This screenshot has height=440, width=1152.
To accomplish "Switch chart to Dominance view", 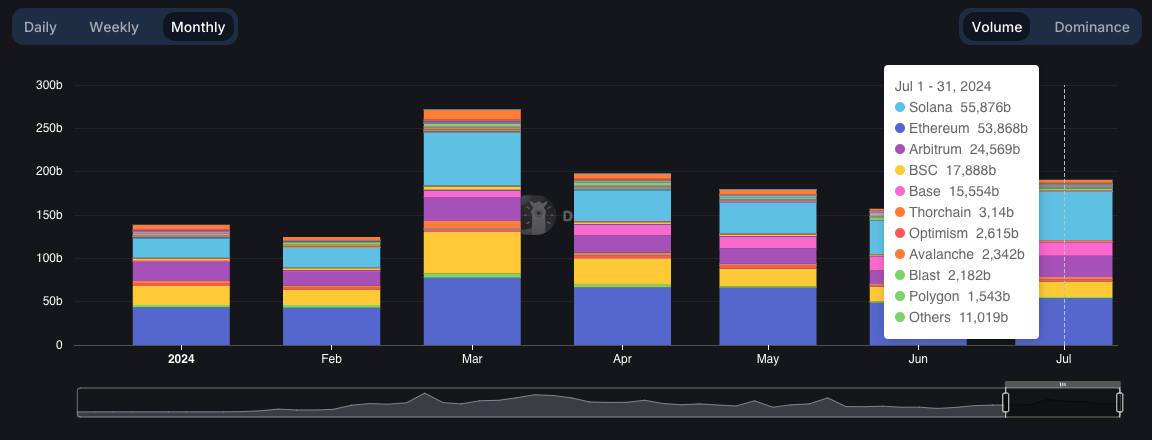I will (x=1091, y=27).
